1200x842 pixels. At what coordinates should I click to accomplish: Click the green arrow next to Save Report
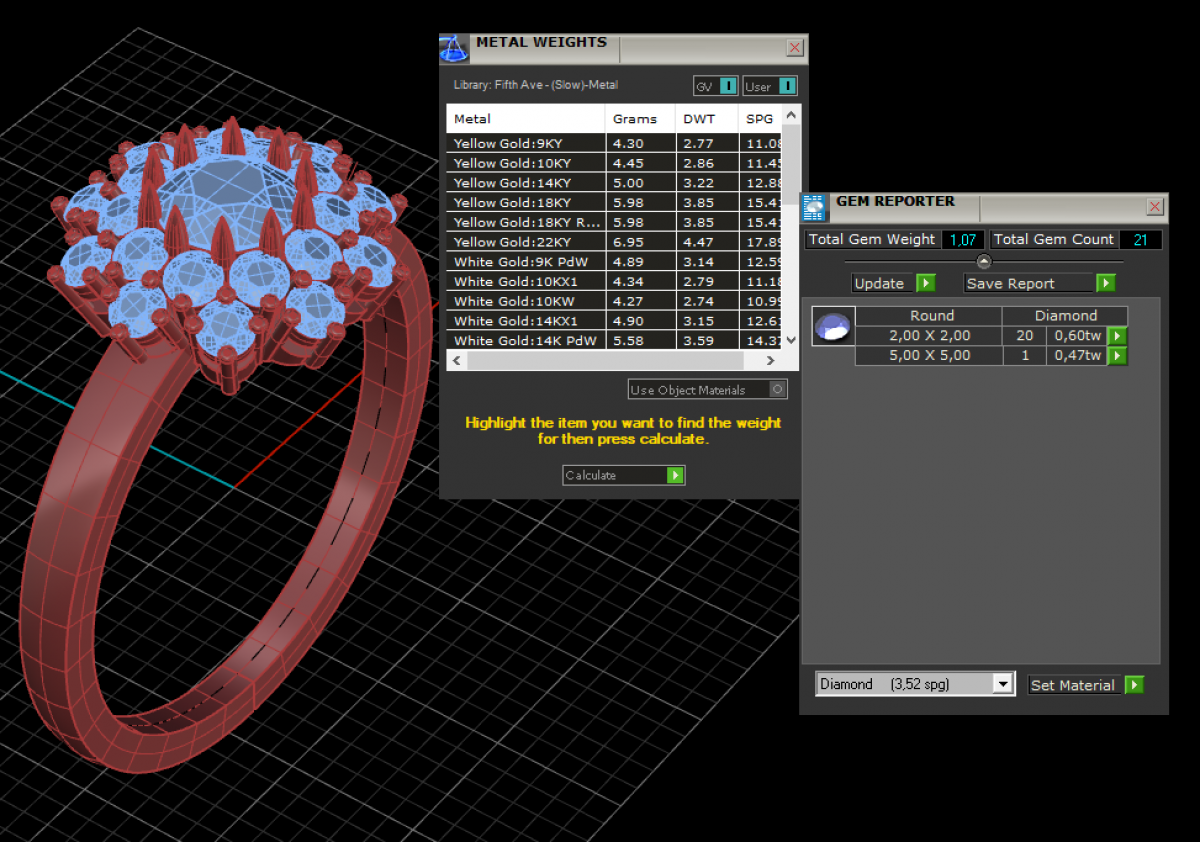[1105, 284]
